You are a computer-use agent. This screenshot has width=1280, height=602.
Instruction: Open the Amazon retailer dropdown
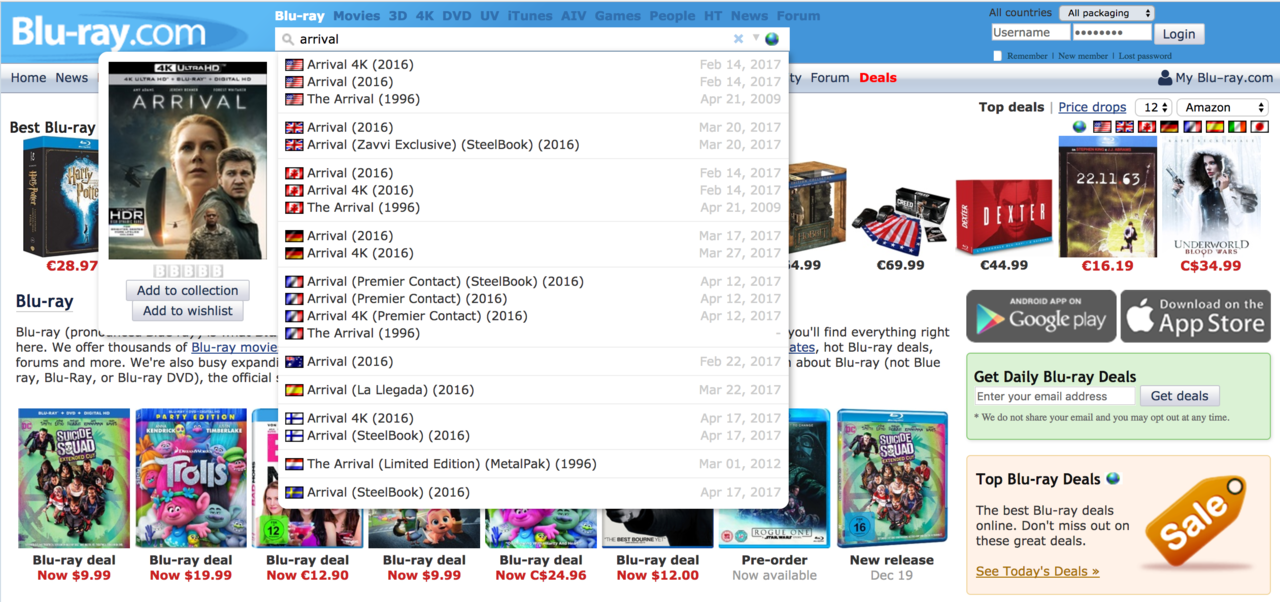click(x=1222, y=107)
